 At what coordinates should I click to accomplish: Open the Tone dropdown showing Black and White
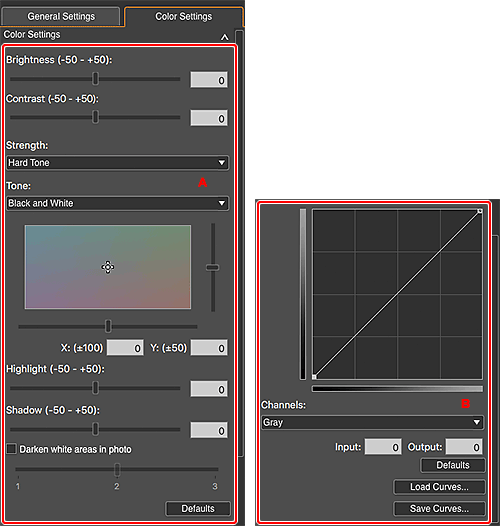(117, 203)
